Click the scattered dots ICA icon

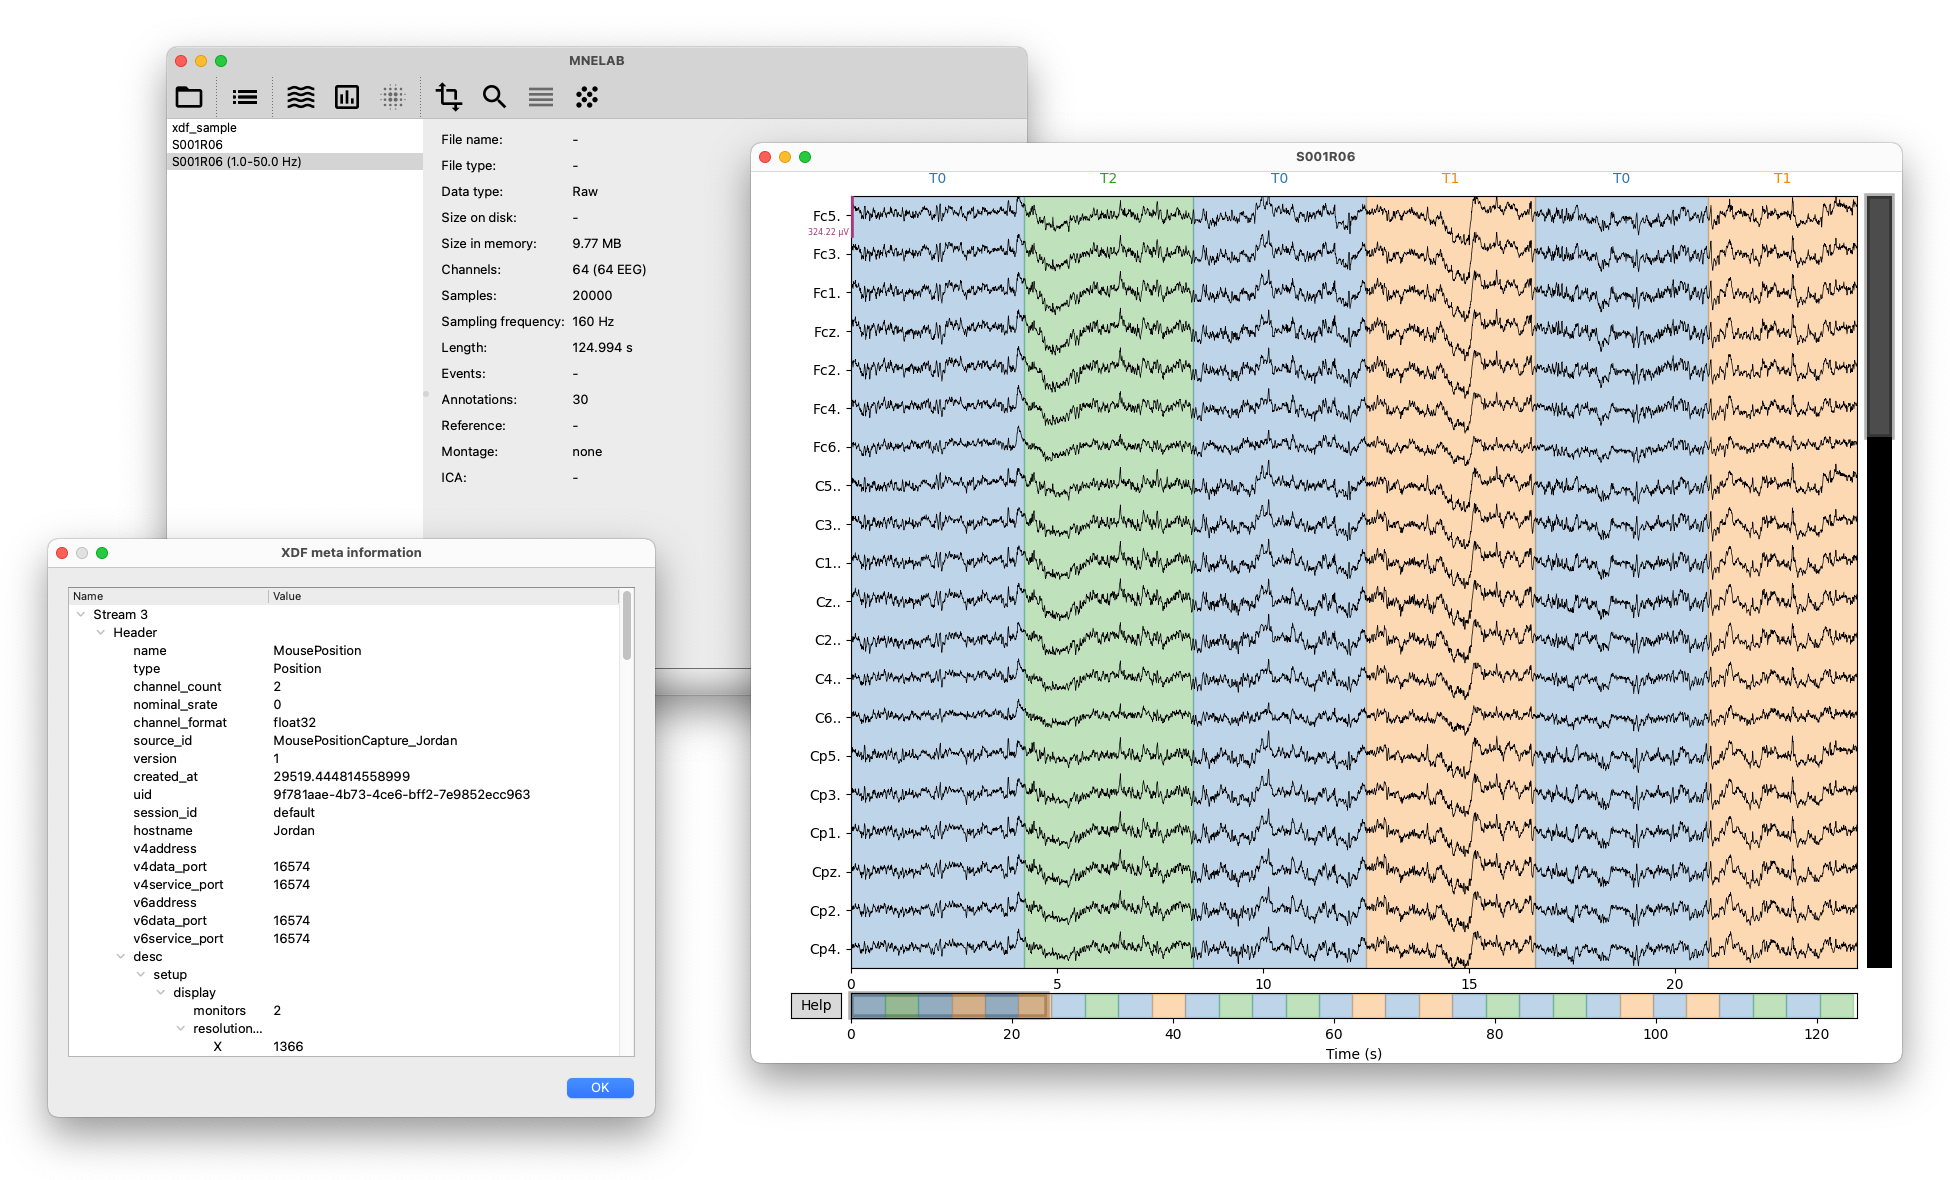[587, 97]
